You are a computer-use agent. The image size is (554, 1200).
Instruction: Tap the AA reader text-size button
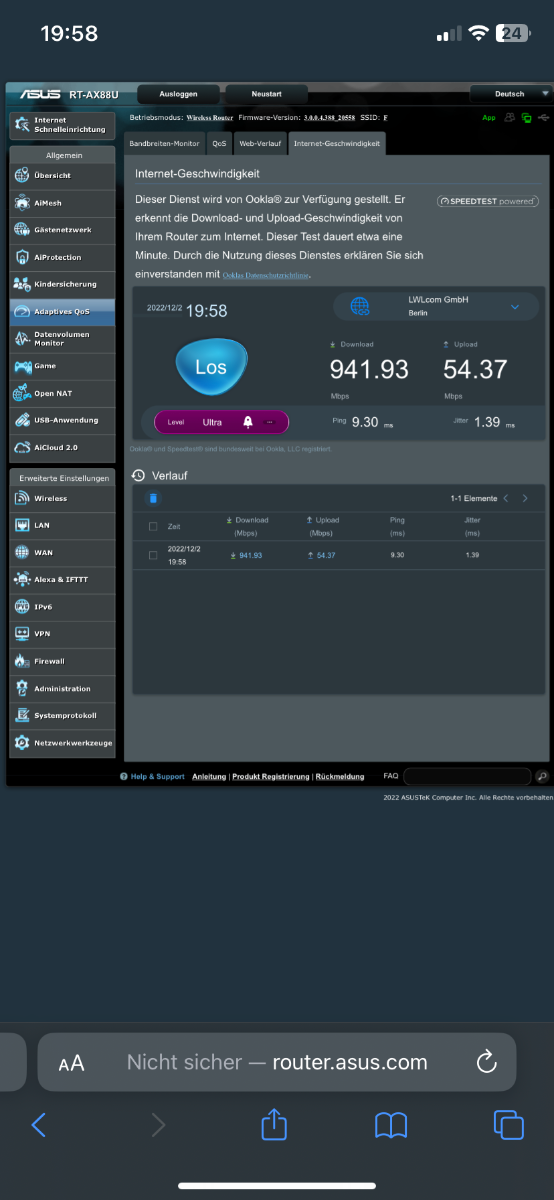pos(71,1063)
